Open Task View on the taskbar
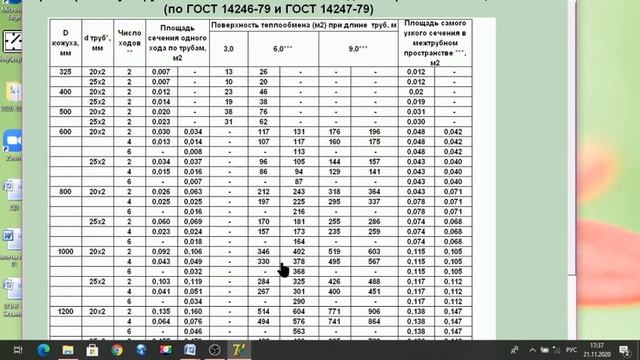The width and height of the screenshot is (640, 360). tap(18, 350)
